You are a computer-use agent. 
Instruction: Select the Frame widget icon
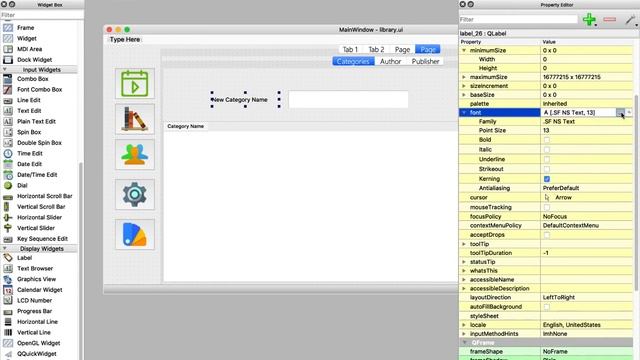pos(8,28)
